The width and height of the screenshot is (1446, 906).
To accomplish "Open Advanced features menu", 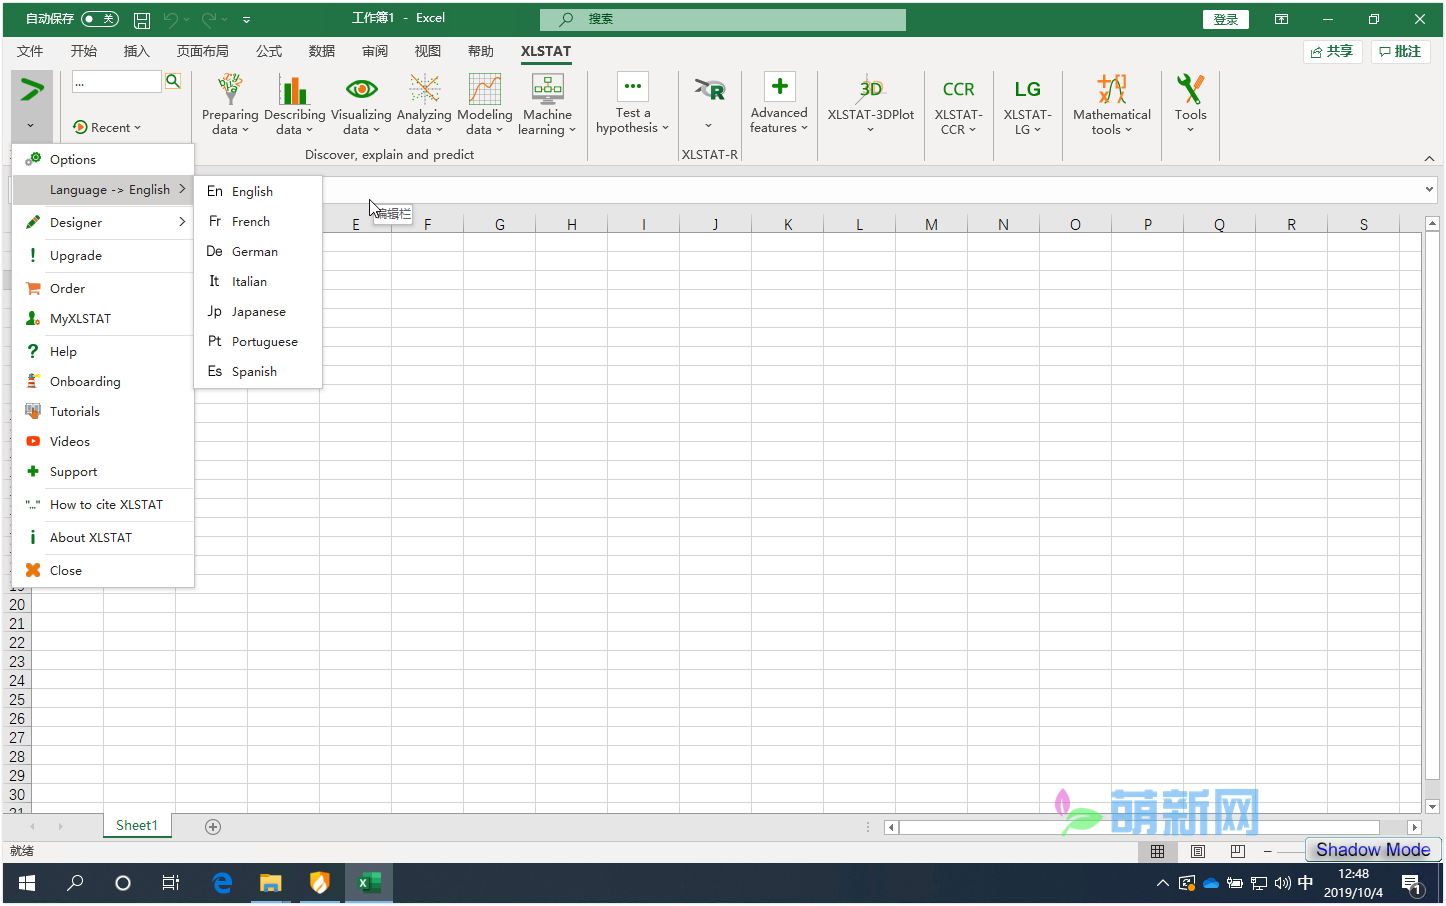I will [x=779, y=104].
